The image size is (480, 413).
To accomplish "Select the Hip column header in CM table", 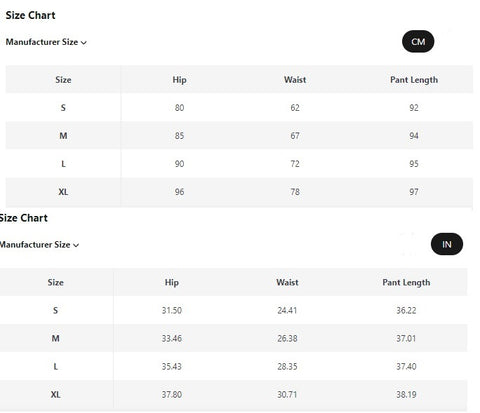I will [179, 80].
